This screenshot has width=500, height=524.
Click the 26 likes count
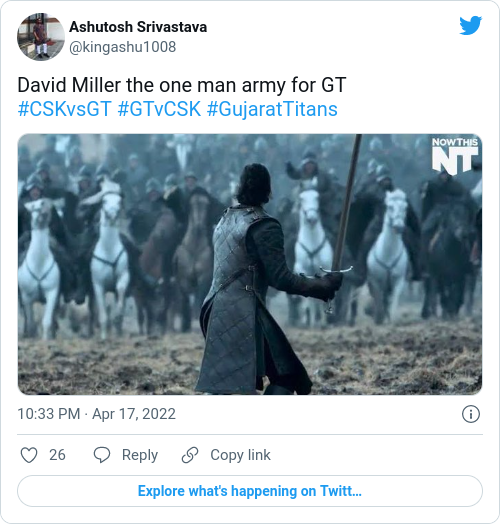point(57,455)
